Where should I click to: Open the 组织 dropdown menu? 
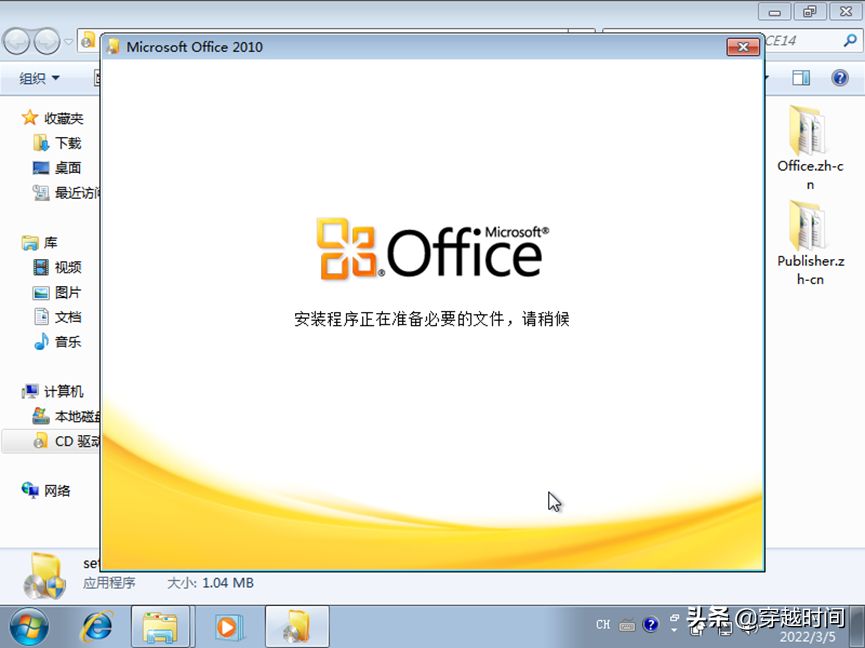39,78
